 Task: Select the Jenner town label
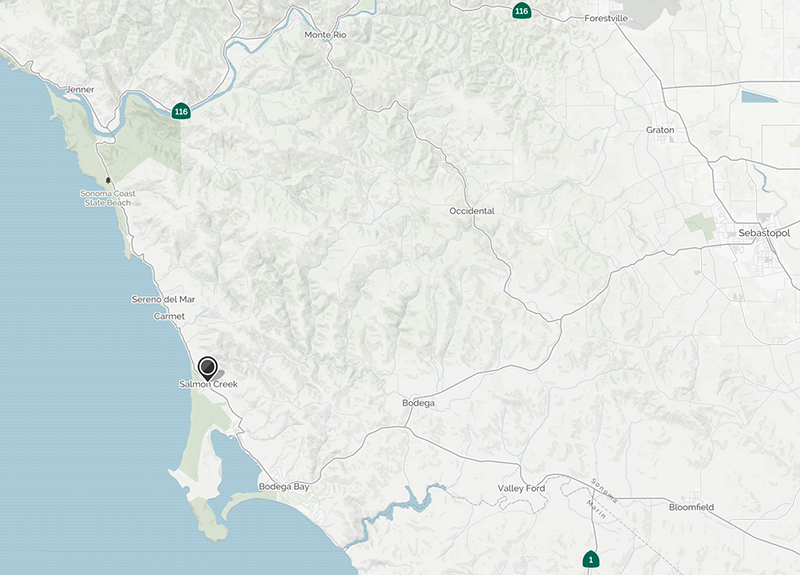click(x=80, y=89)
